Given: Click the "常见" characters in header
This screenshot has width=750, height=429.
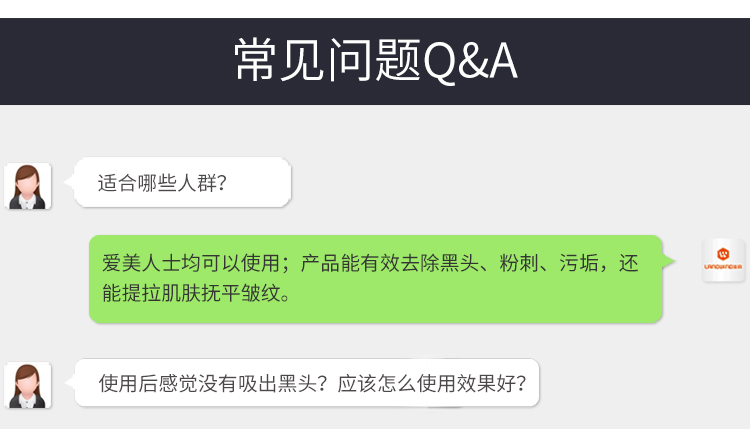Looking at the screenshot, I should [x=279, y=60].
